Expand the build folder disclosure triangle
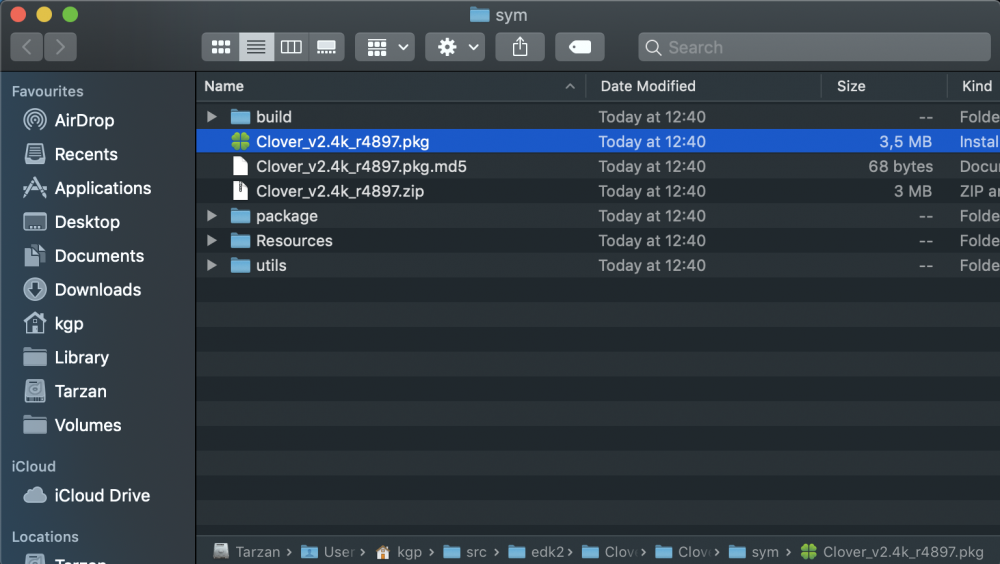Viewport: 1000px width, 564px height. coord(212,117)
